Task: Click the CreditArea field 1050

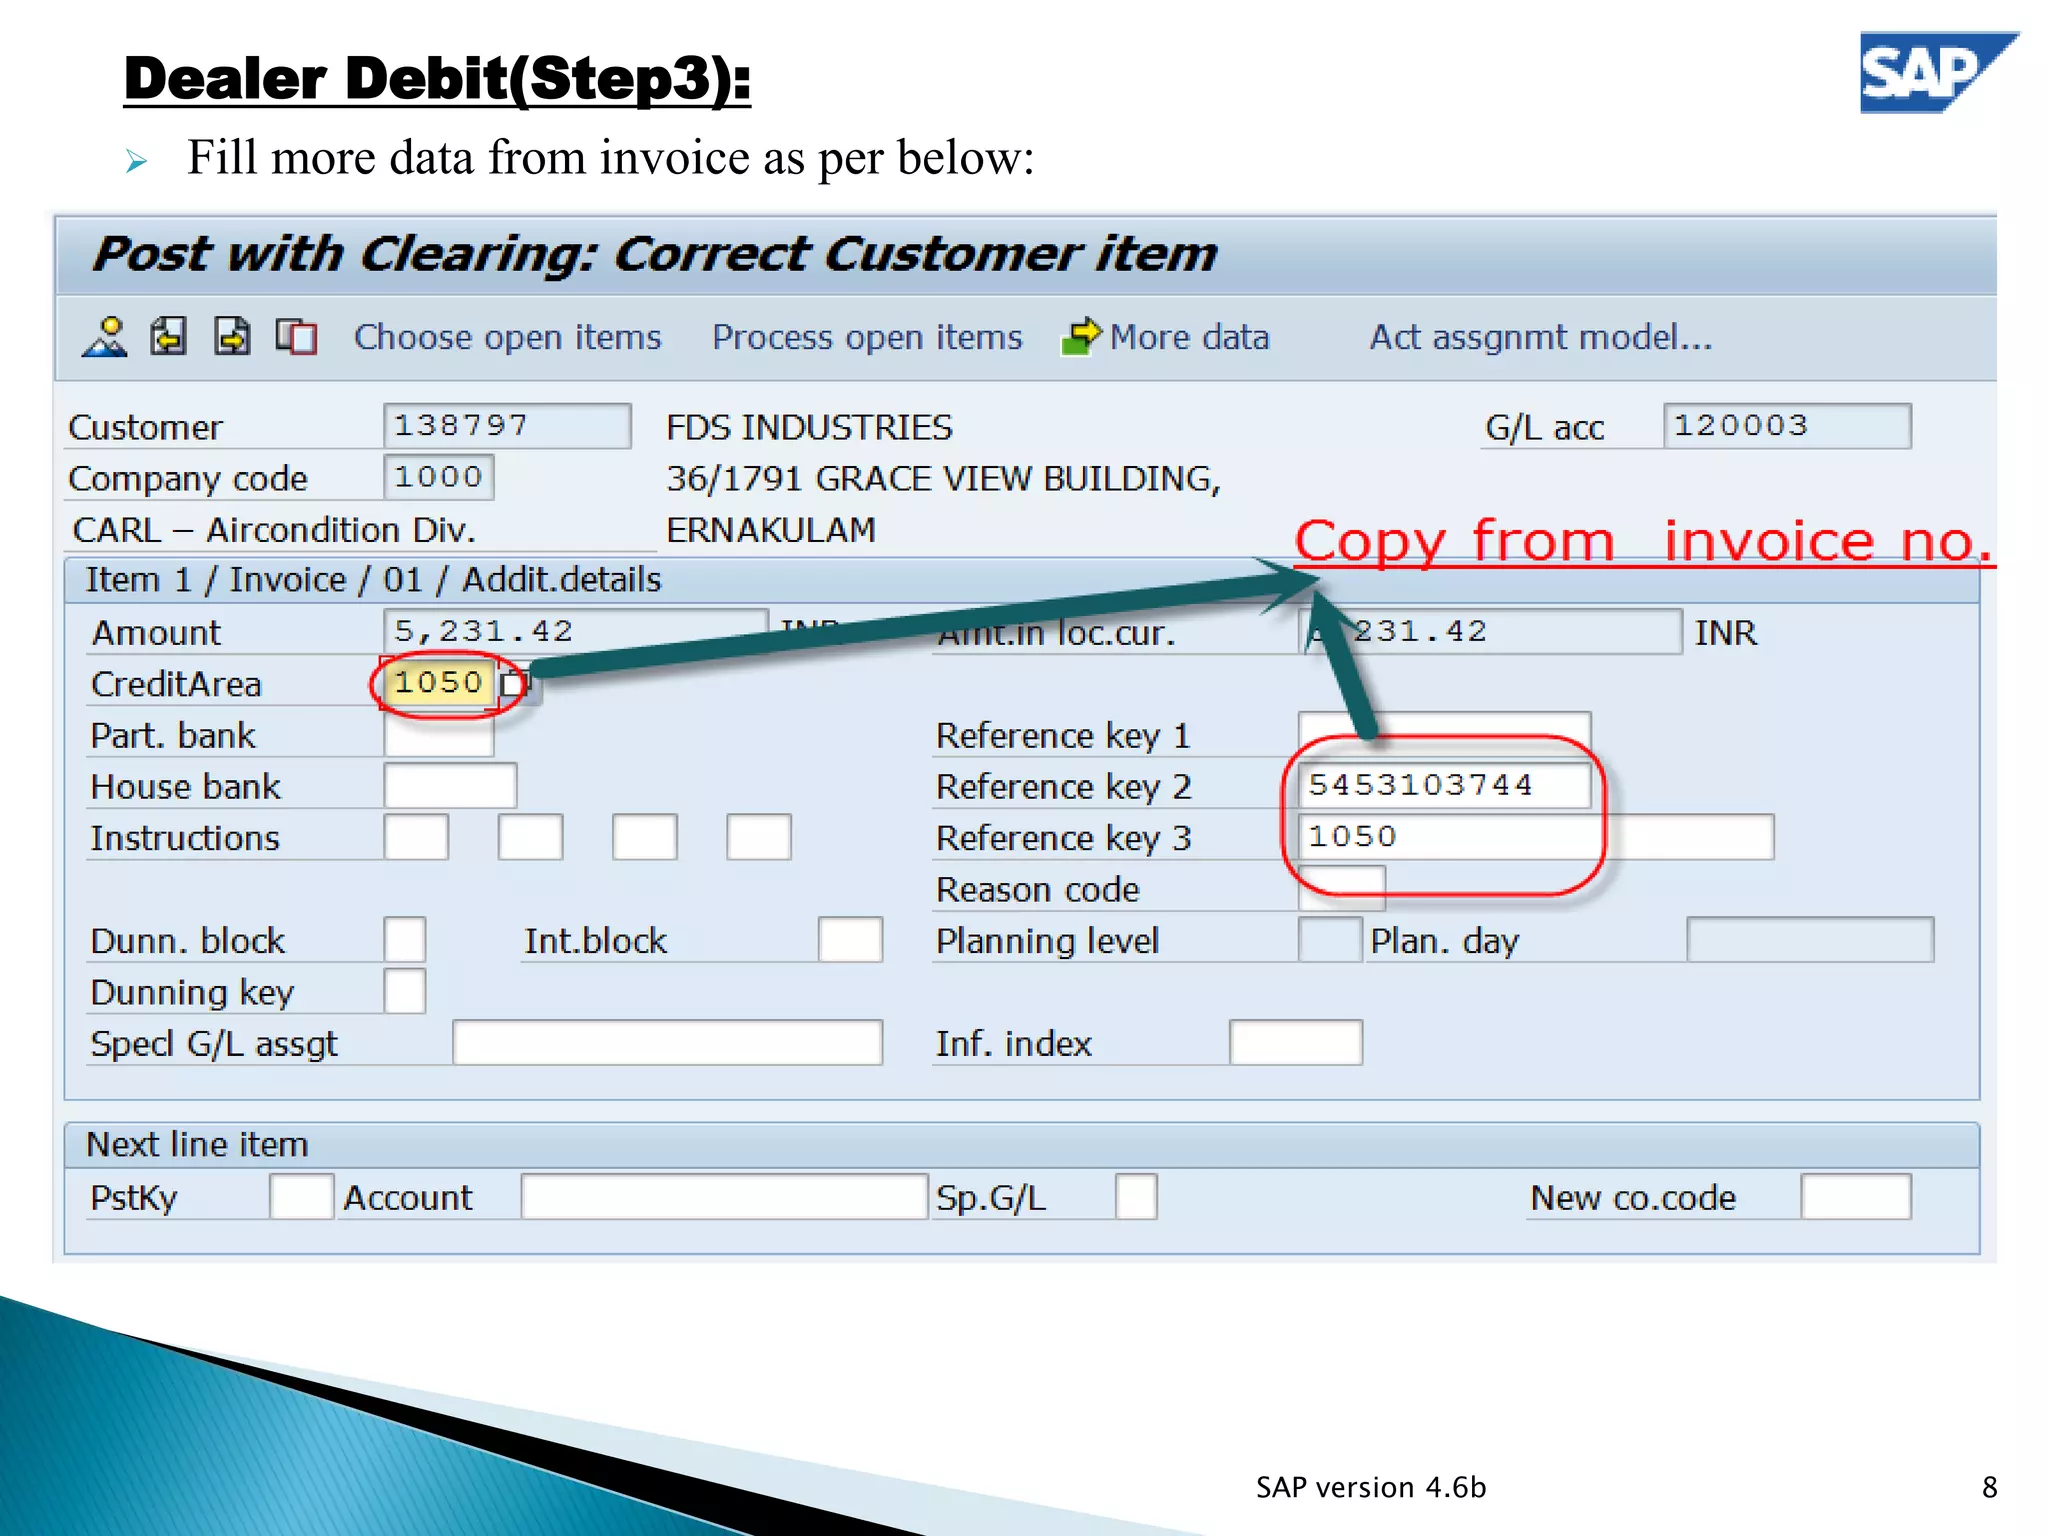Action: click(x=440, y=683)
